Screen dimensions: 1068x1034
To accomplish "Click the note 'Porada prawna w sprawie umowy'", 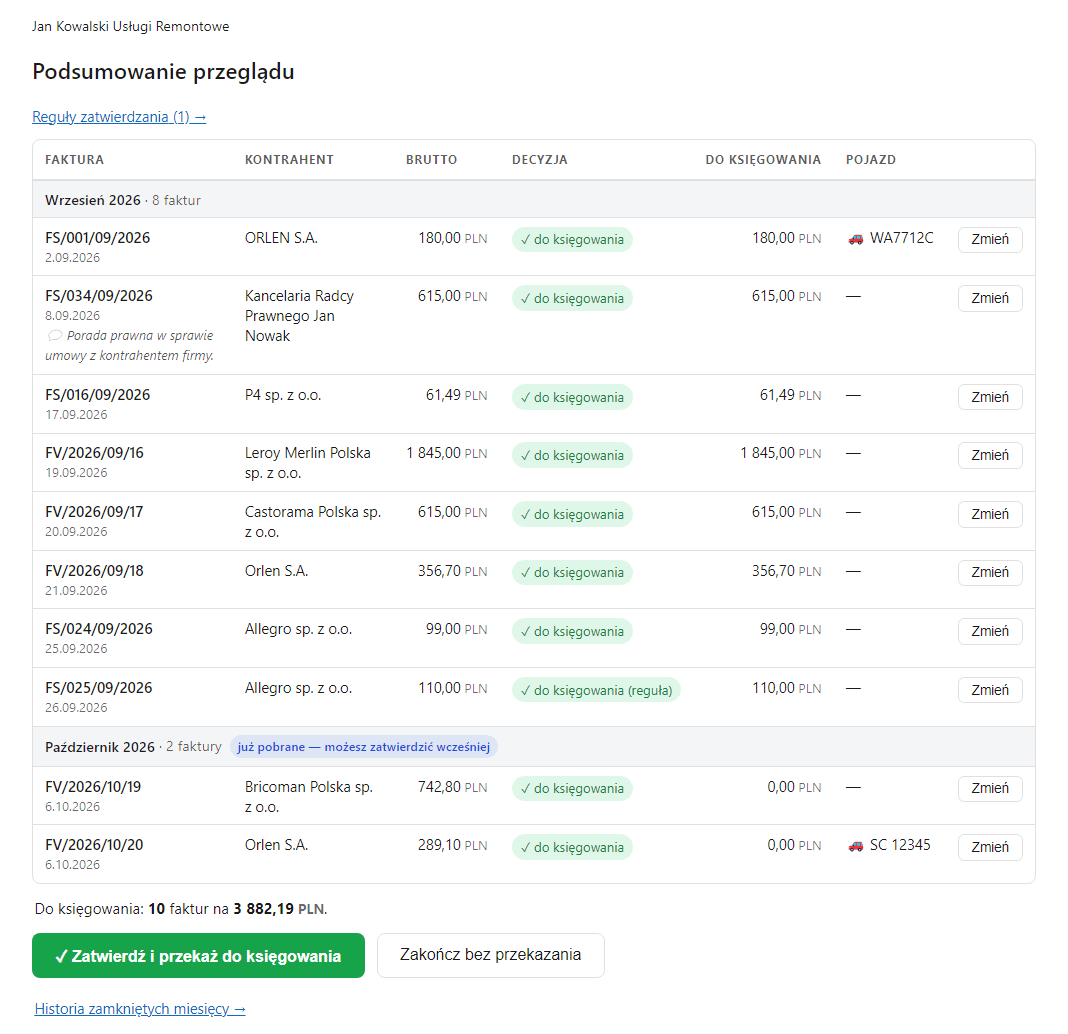I will (x=129, y=345).
